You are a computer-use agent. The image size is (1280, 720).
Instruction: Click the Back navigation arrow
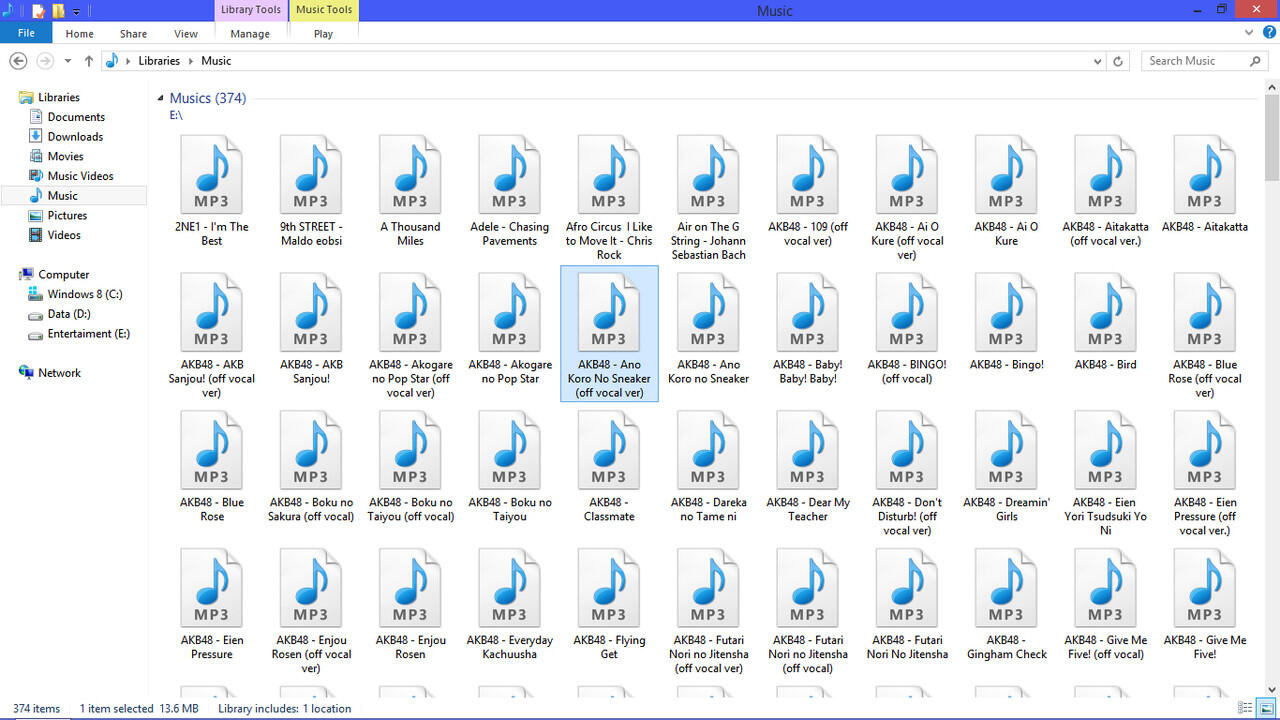pos(18,61)
